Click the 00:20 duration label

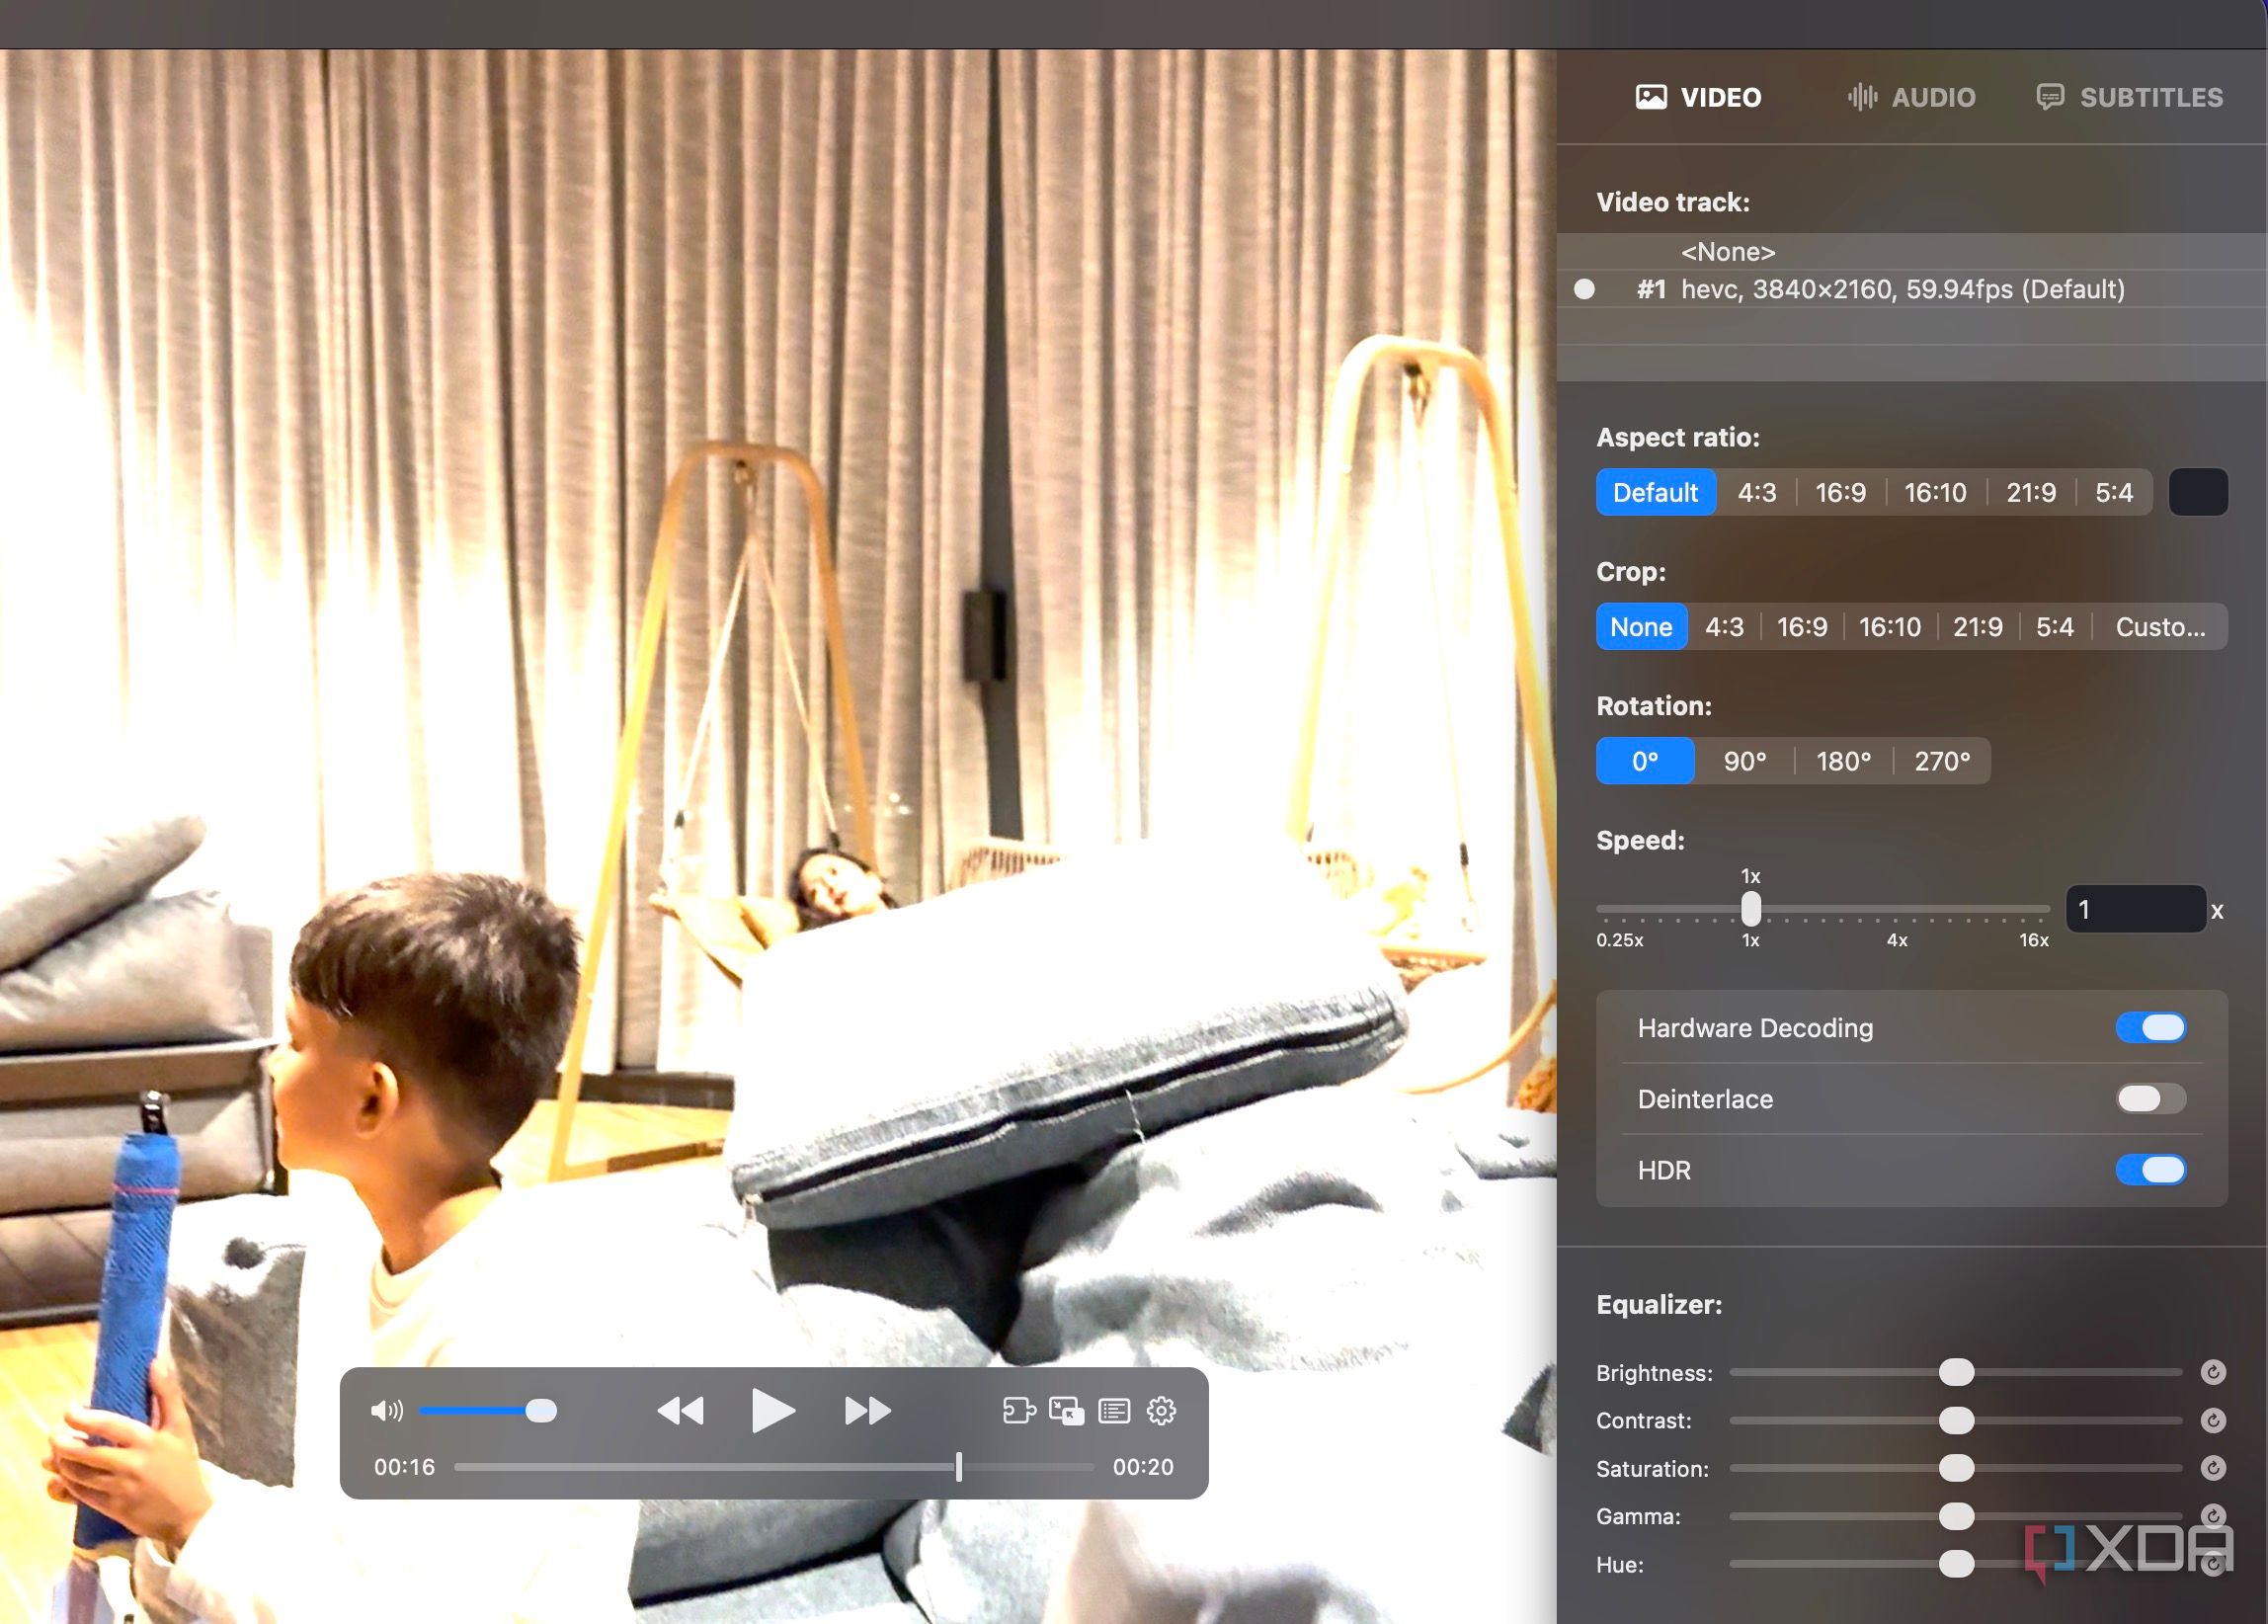click(1143, 1467)
